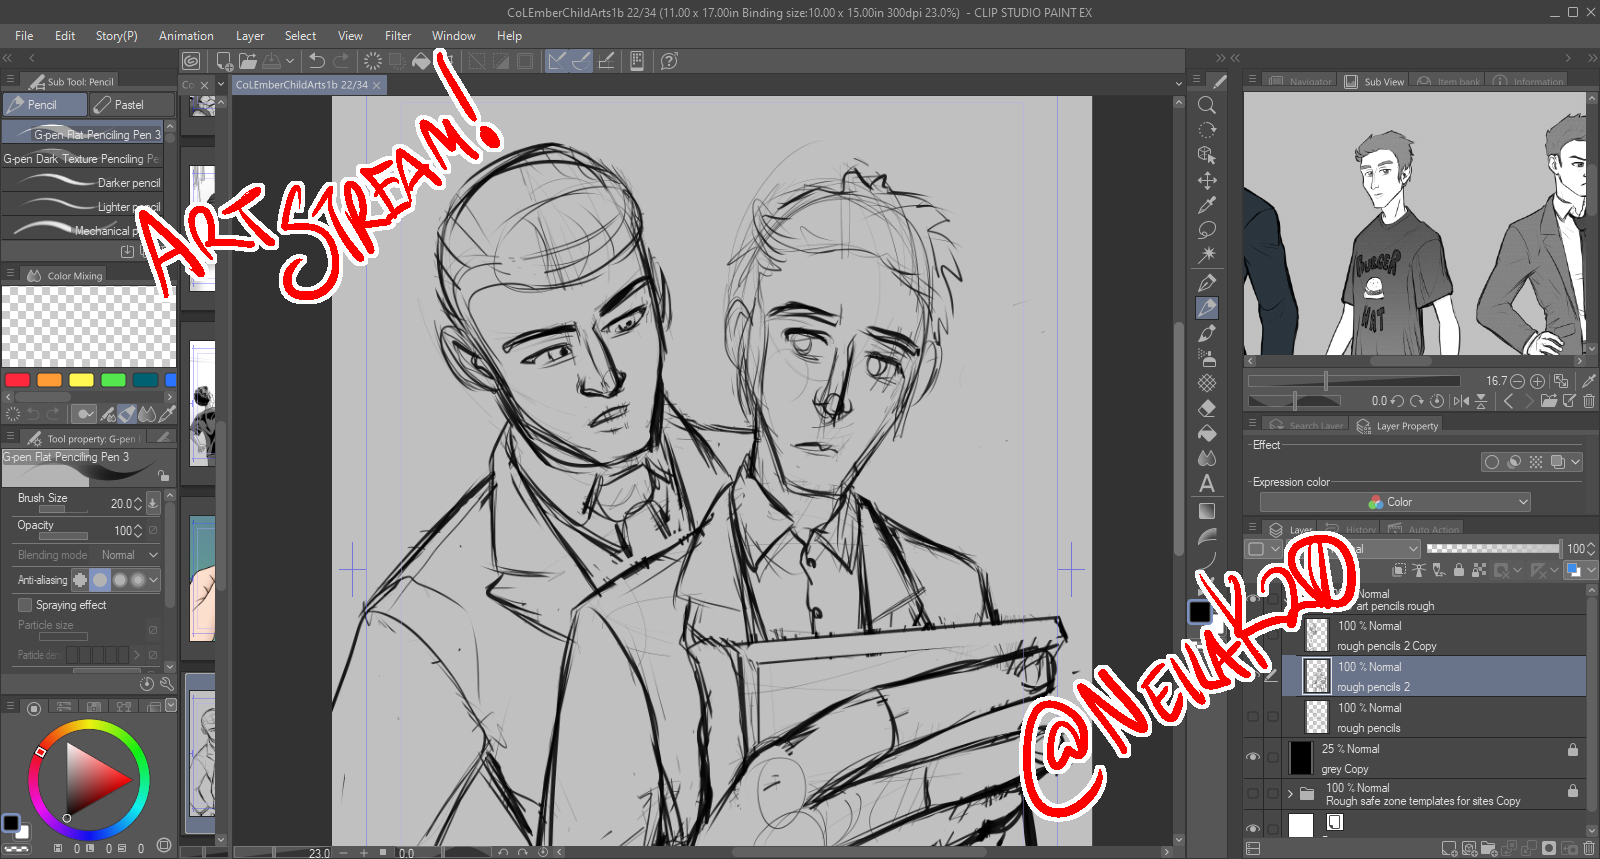The height and width of the screenshot is (859, 1600).
Task: Select the Fill bucket tool
Action: (1207, 433)
